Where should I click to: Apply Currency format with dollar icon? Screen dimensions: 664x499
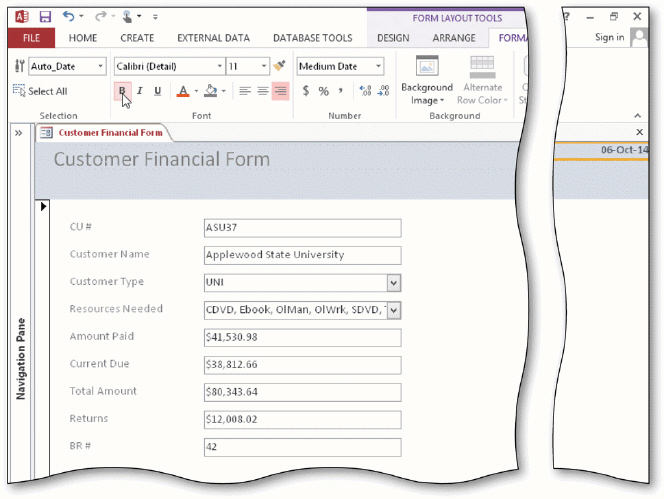[306, 91]
